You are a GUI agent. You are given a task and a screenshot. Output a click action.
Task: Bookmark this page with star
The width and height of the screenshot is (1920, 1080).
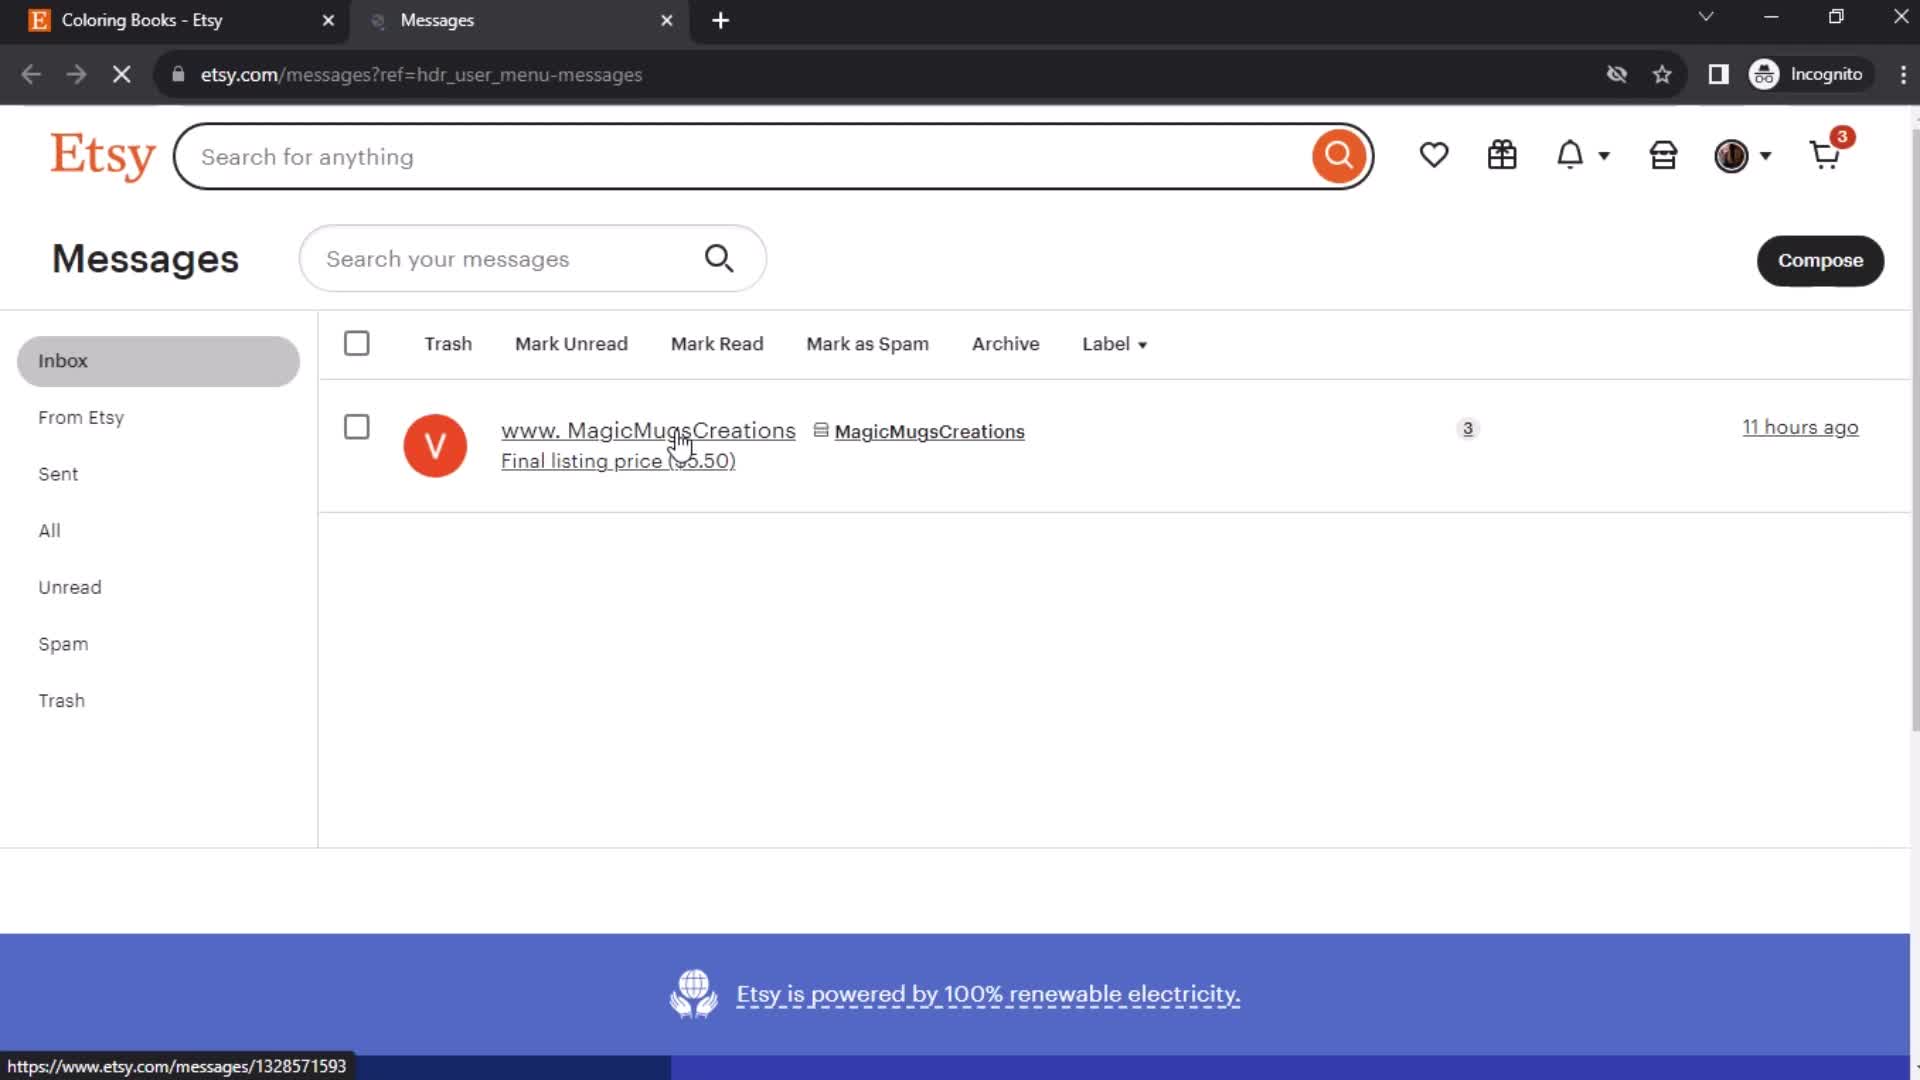pos(1662,75)
